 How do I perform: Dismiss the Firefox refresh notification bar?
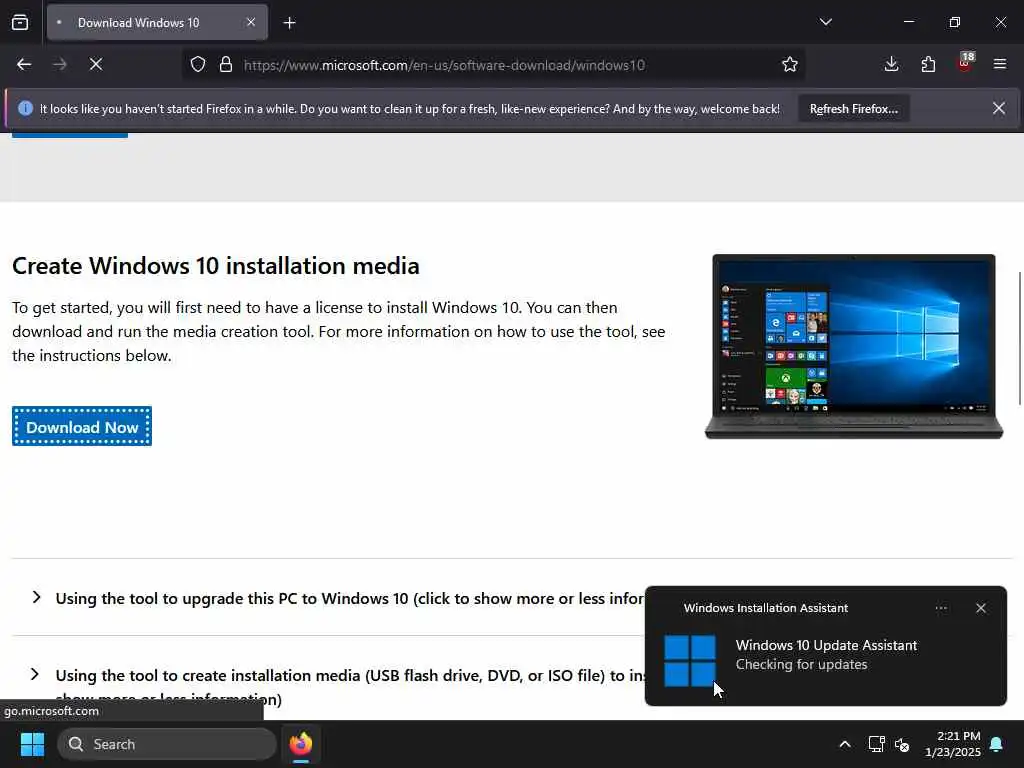click(x=999, y=108)
